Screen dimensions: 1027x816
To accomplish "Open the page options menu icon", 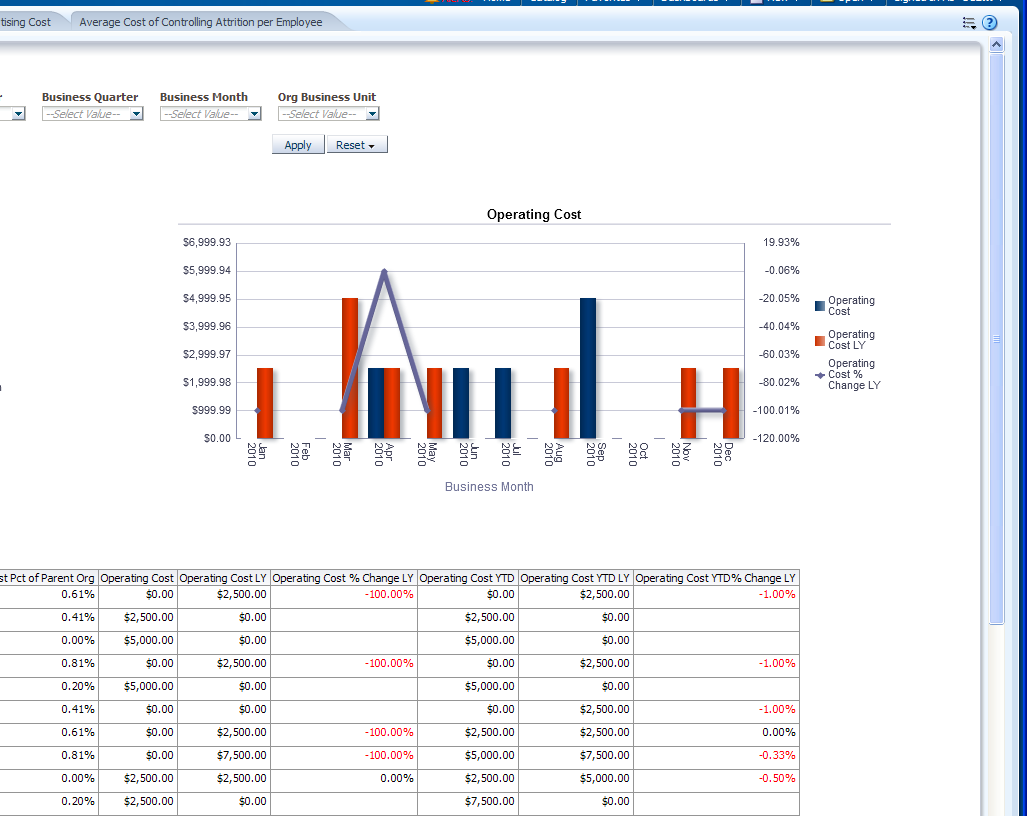I will [968, 22].
